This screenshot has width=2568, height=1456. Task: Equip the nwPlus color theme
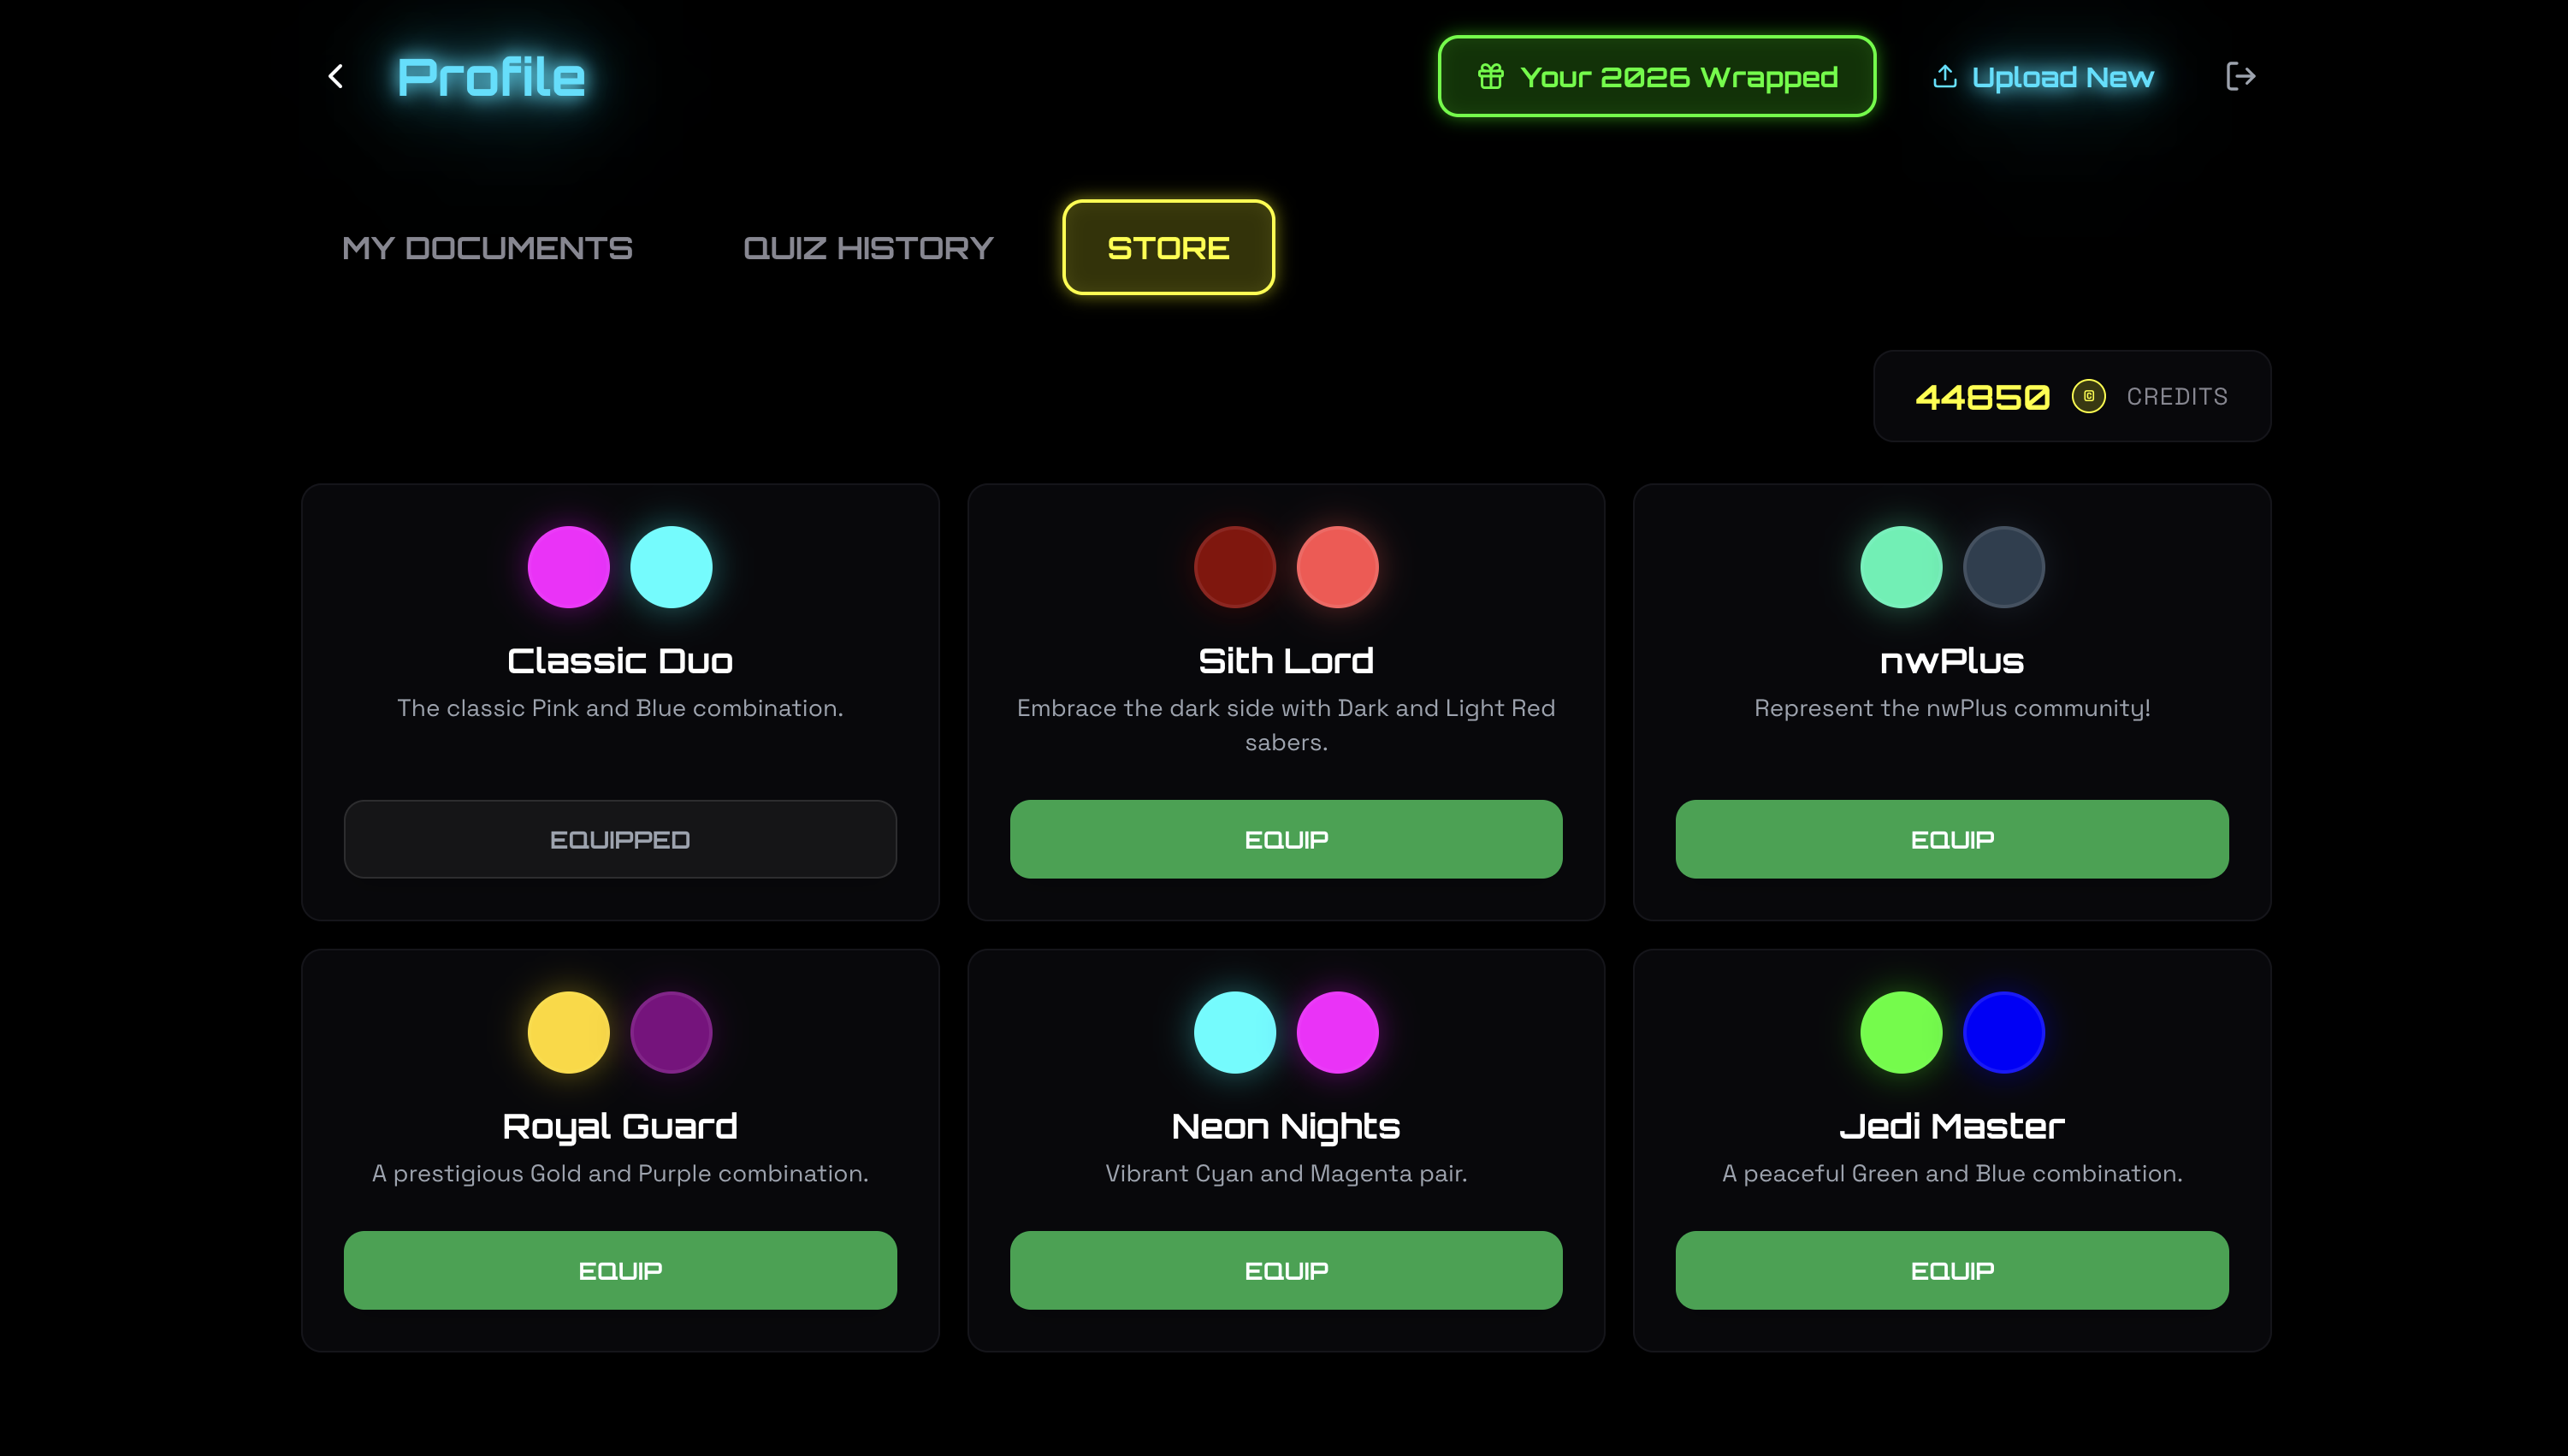coord(1951,839)
